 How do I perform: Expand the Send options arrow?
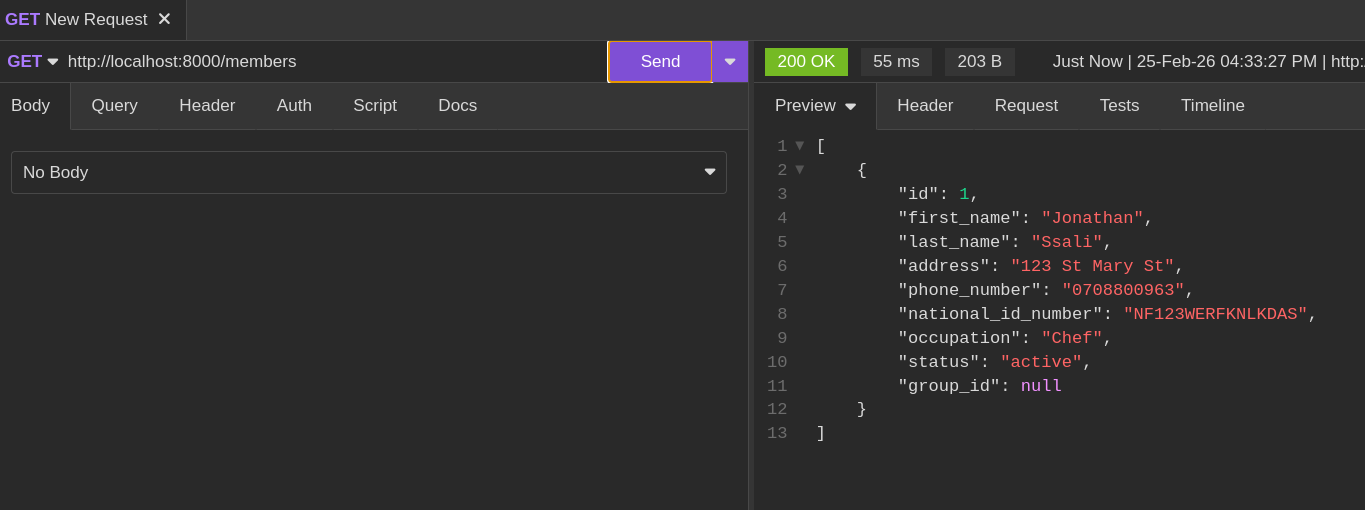tap(730, 62)
